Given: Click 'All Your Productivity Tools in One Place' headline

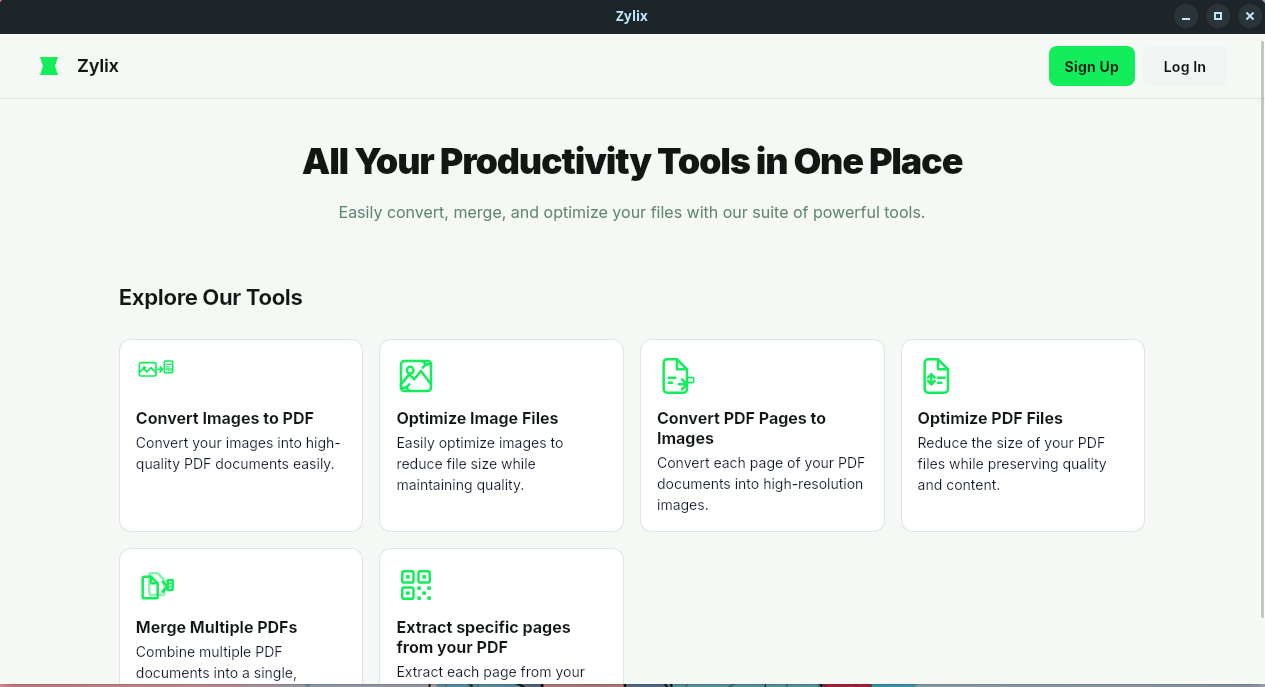Looking at the screenshot, I should [632, 161].
